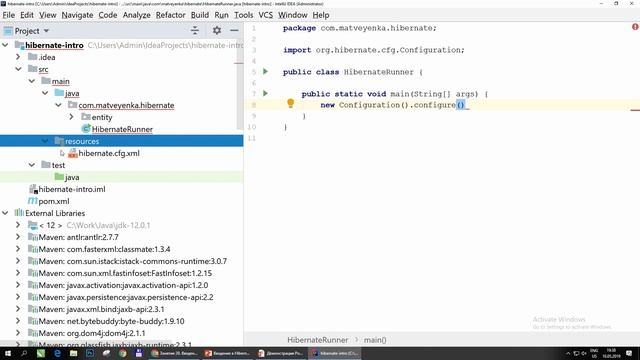Open Windows Start menu
This screenshot has width=640, height=360.
point(8,353)
